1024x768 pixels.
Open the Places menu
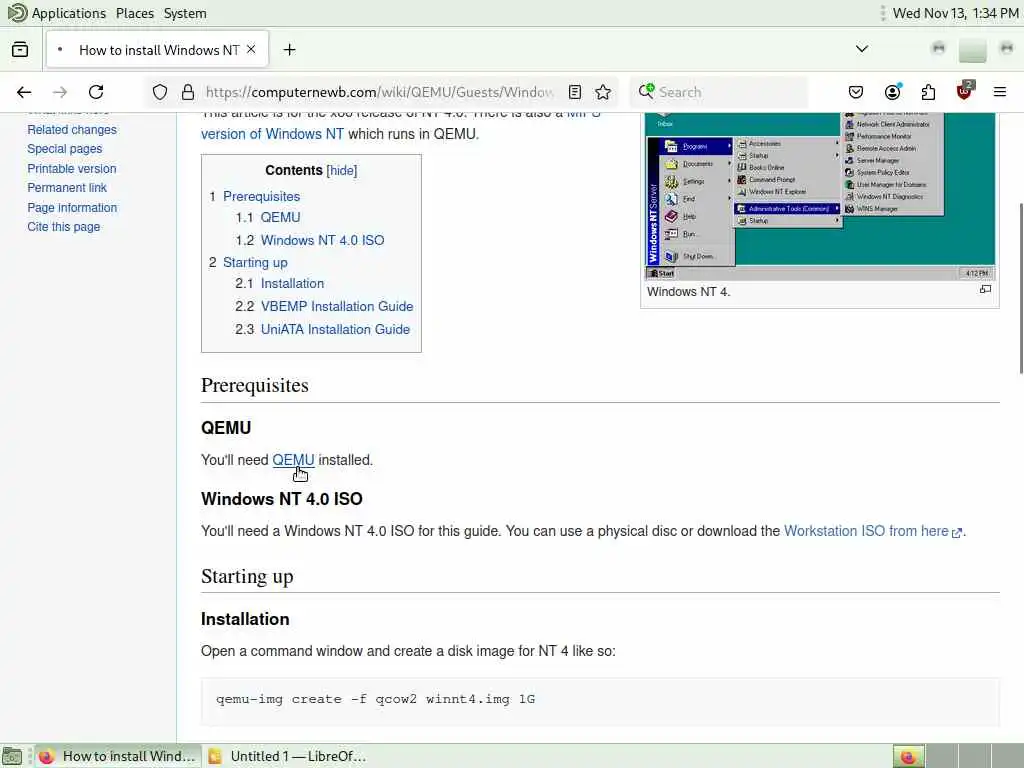point(135,13)
